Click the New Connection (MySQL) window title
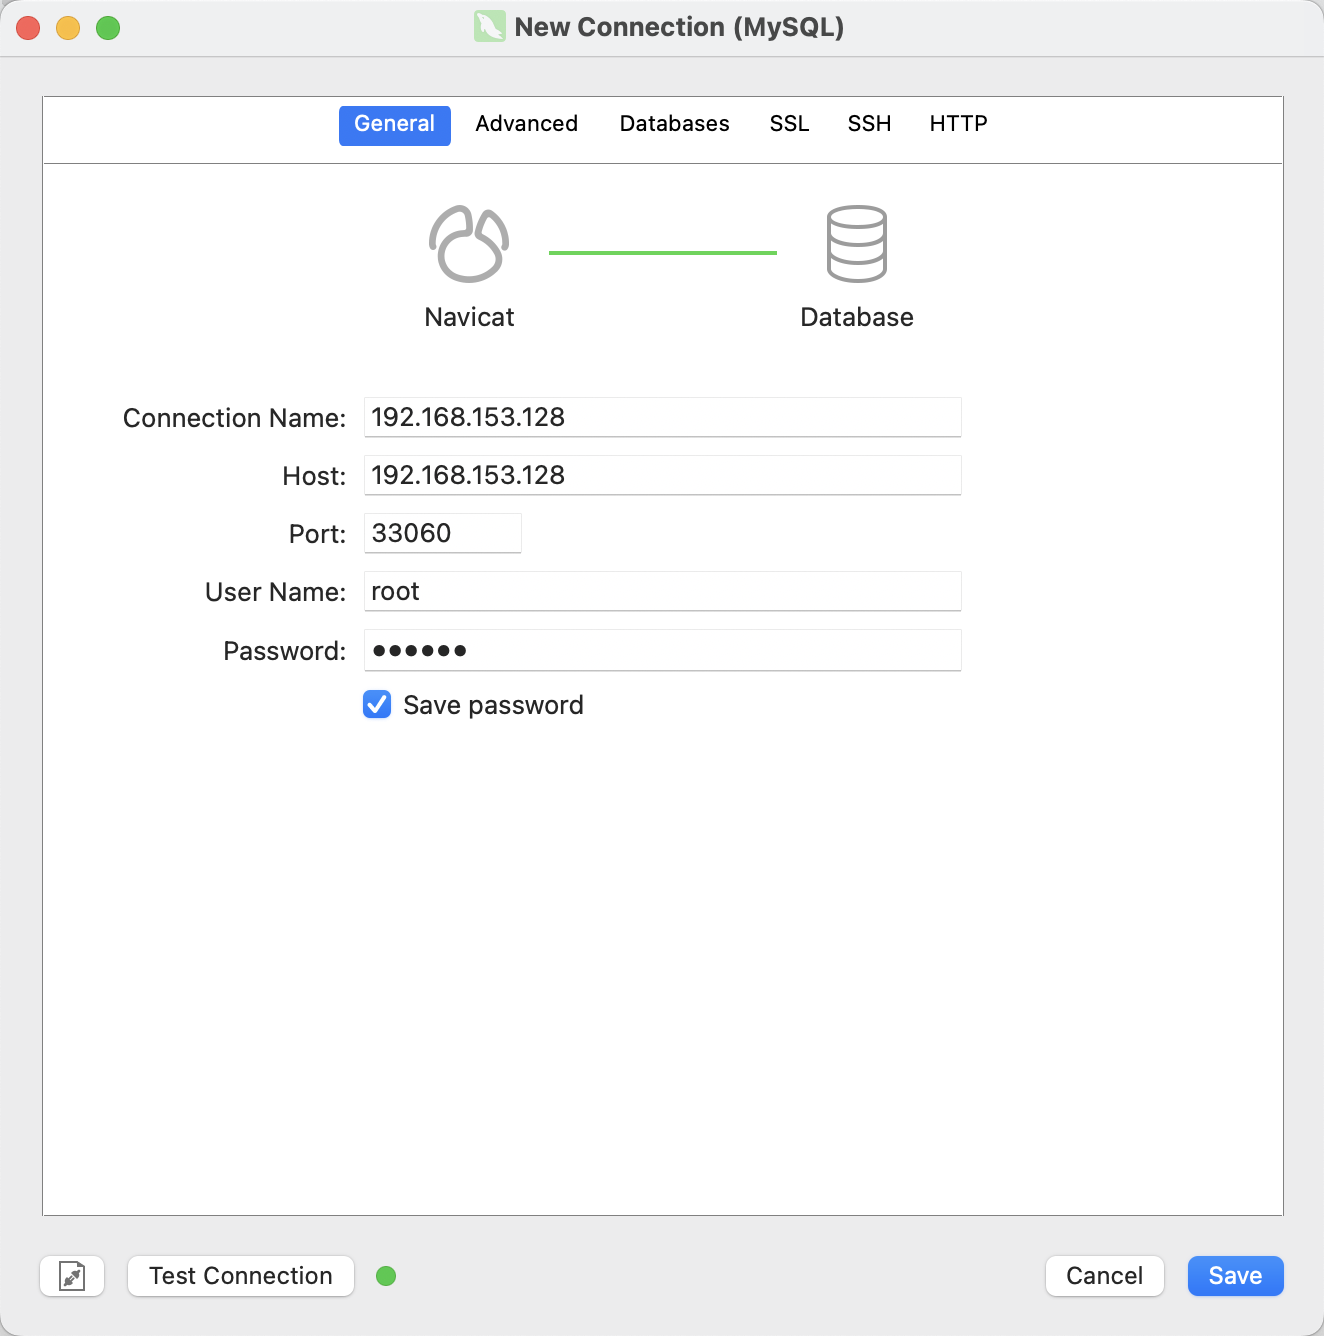1324x1336 pixels. [x=679, y=27]
